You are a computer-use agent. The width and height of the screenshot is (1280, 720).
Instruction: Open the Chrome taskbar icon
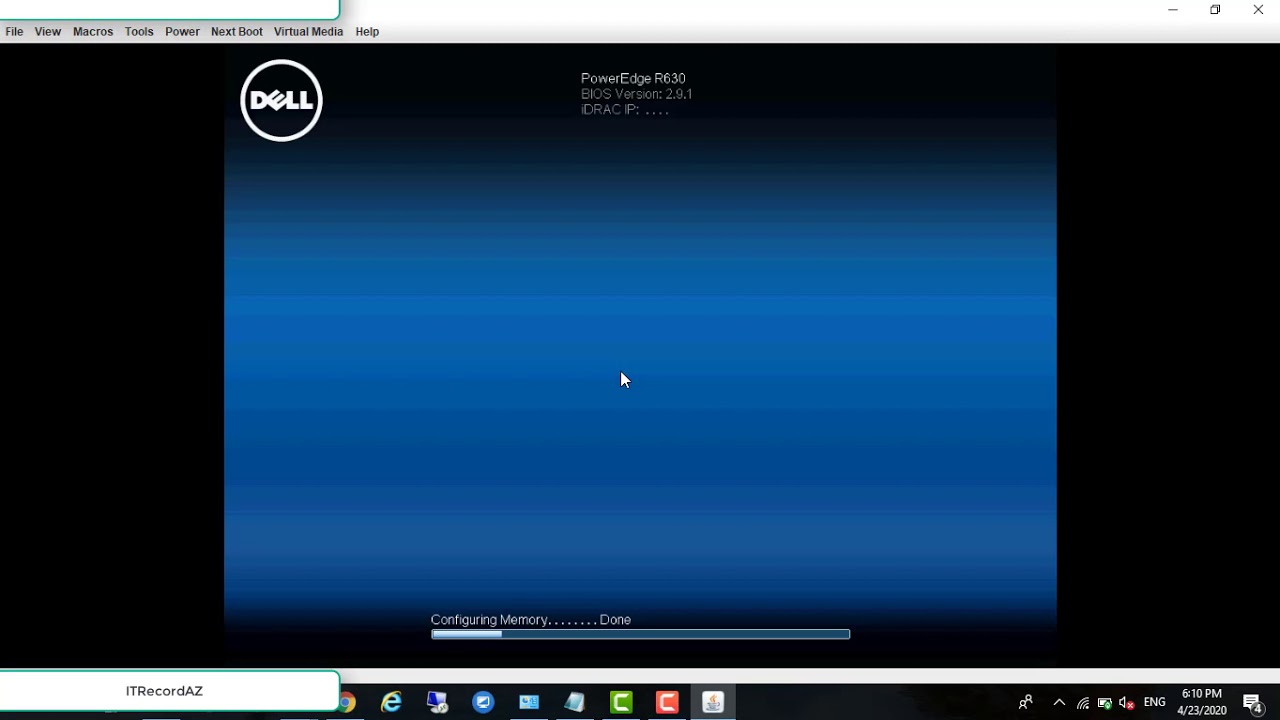[347, 703]
